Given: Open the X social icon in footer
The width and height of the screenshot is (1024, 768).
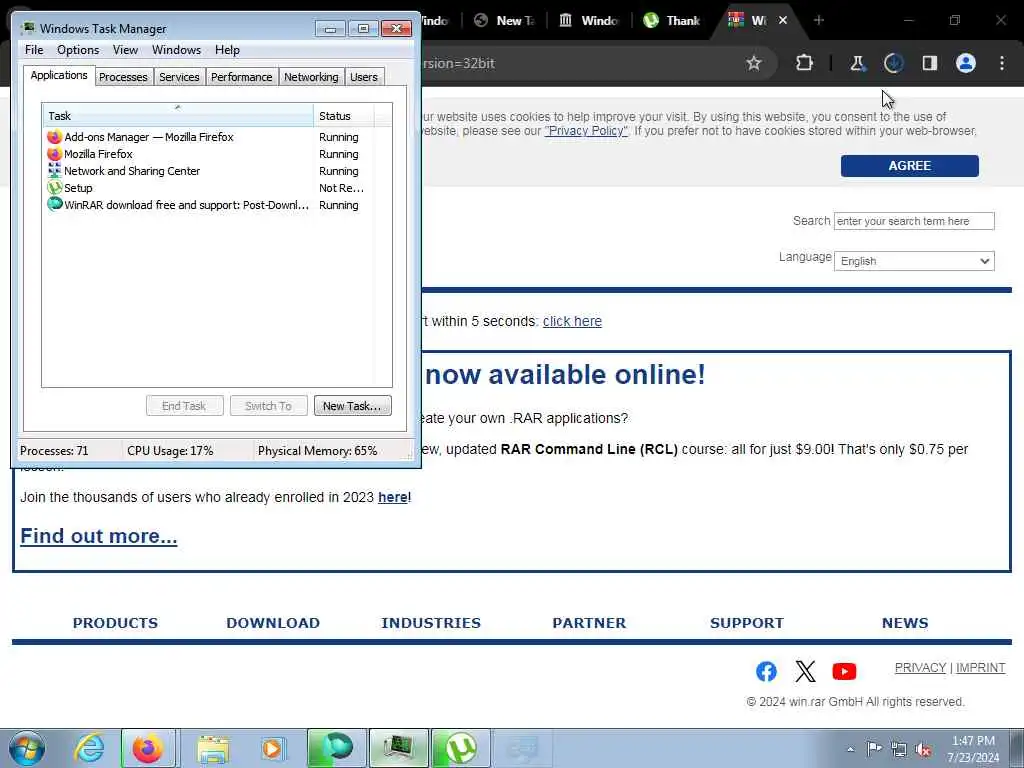Looking at the screenshot, I should tap(805, 671).
